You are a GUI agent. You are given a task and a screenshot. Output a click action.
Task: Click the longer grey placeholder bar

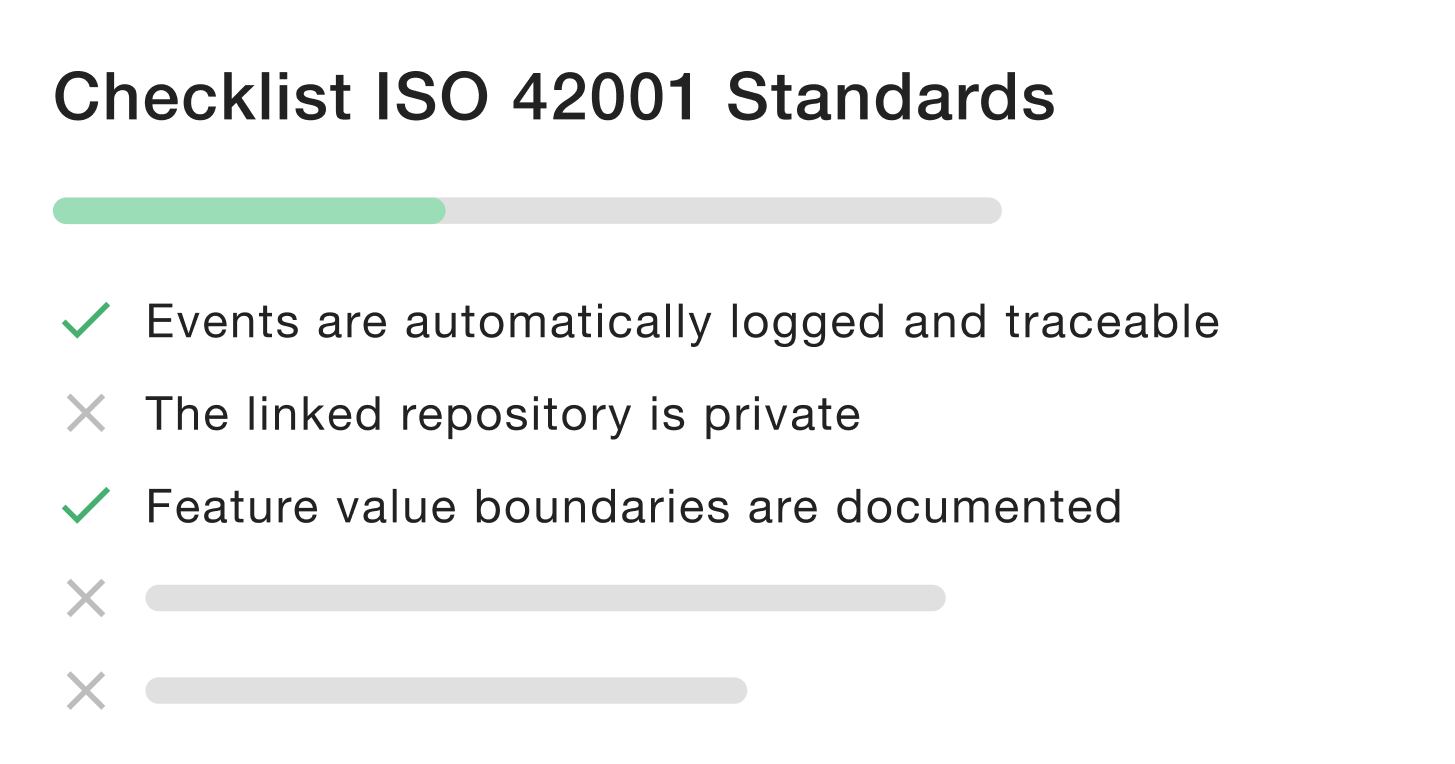(x=545, y=598)
